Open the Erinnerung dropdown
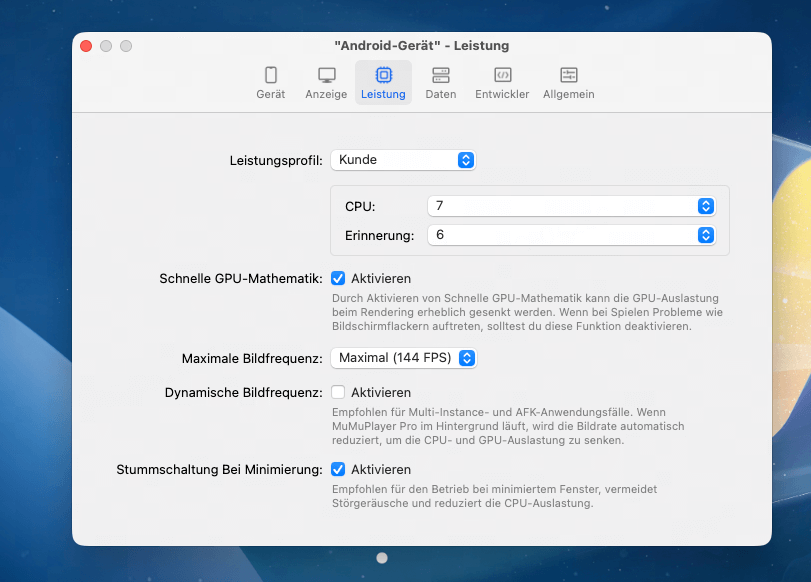The height and width of the screenshot is (582, 811). coord(705,236)
